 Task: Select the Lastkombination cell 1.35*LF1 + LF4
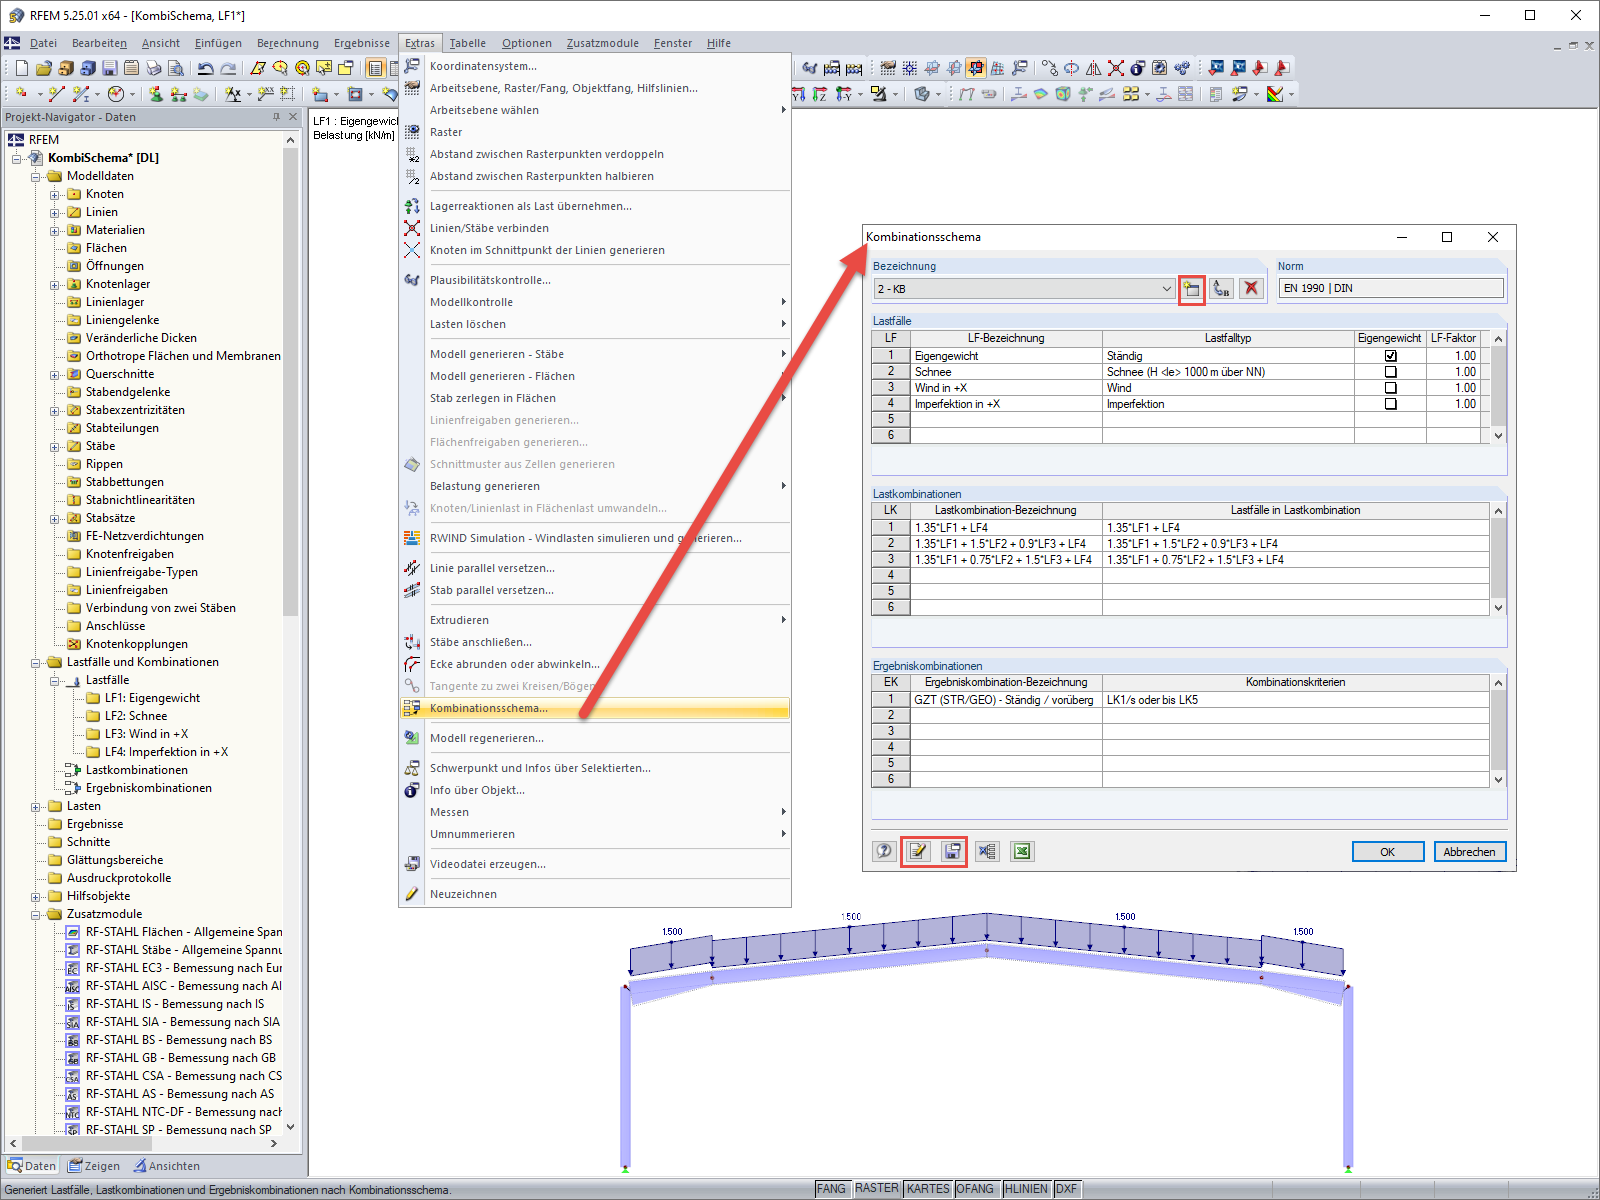tap(1006, 527)
